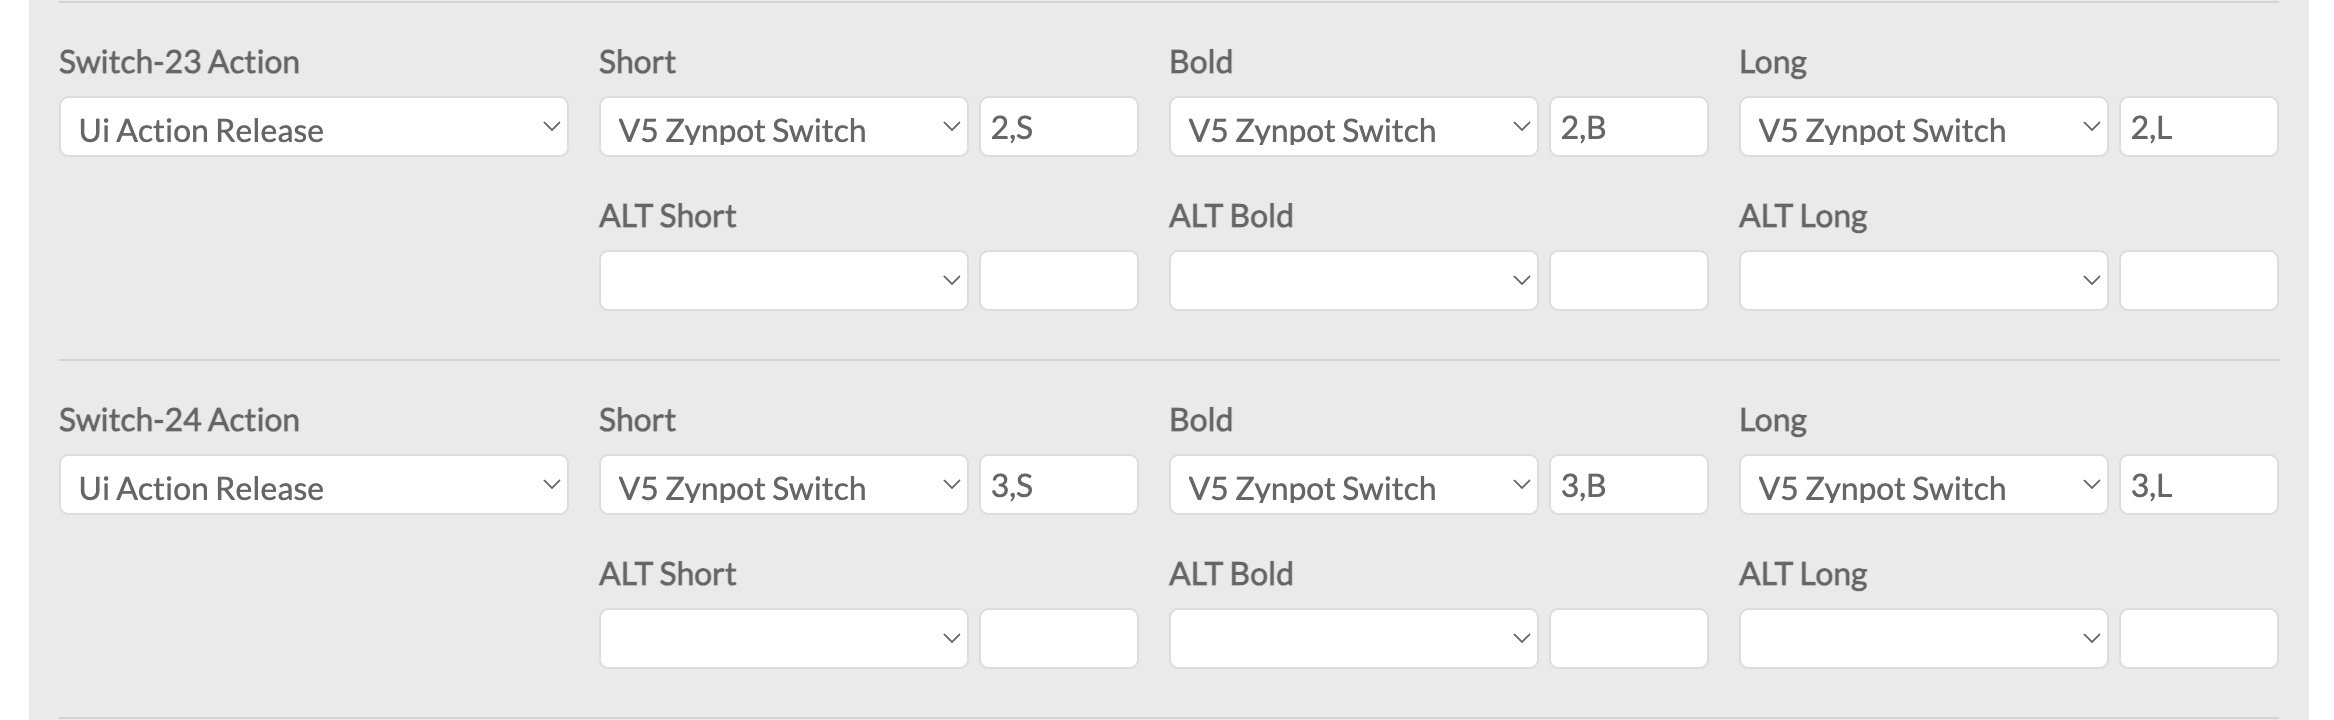Screen dimensions: 2334x720
Task: Open Switch-23 ALT Short empty dropdown
Action: pyautogui.click(x=783, y=281)
